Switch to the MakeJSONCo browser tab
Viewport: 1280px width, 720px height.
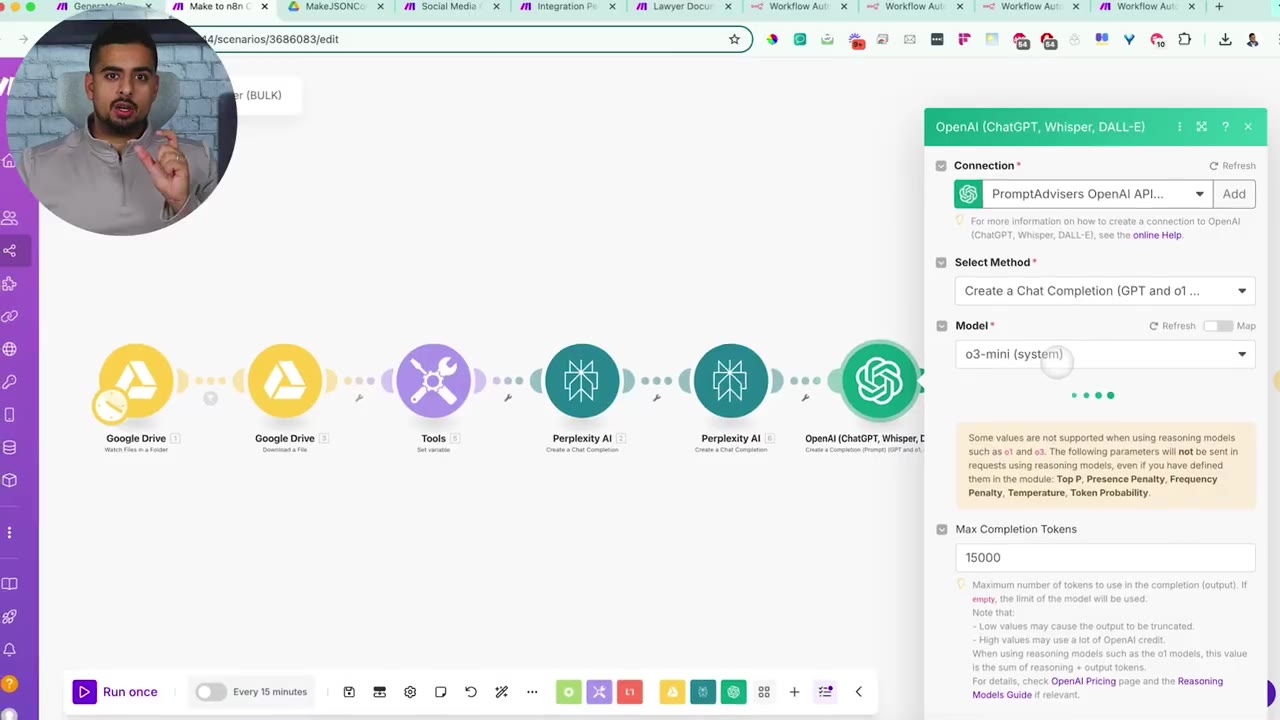point(336,7)
